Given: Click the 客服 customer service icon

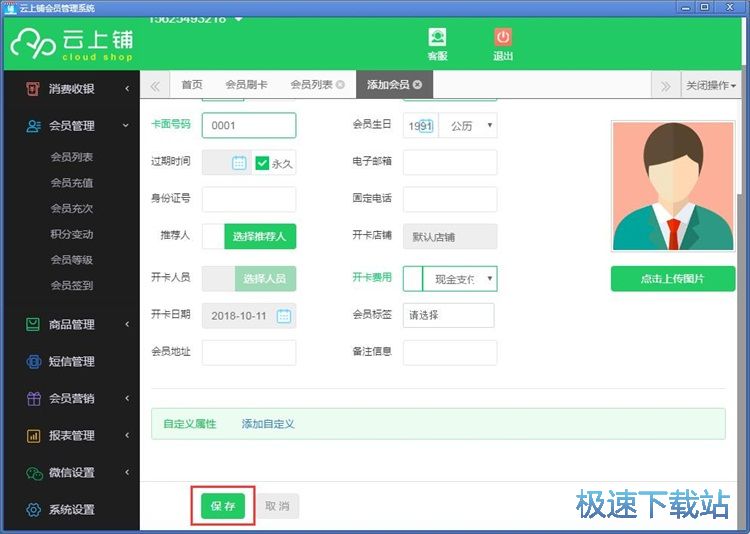Looking at the screenshot, I should click(437, 38).
